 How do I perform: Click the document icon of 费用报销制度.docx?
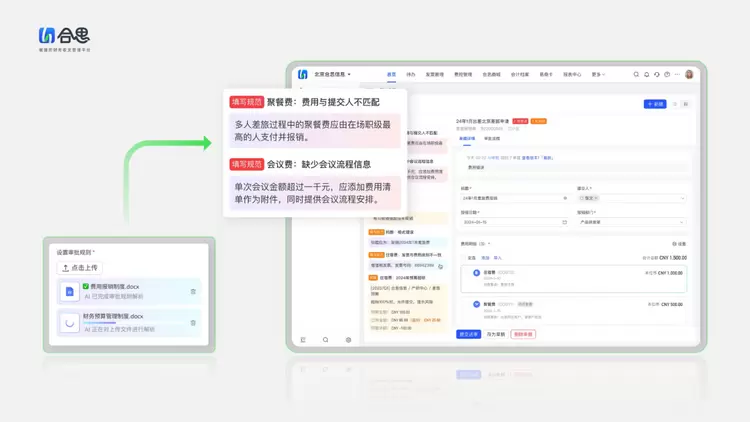point(70,292)
